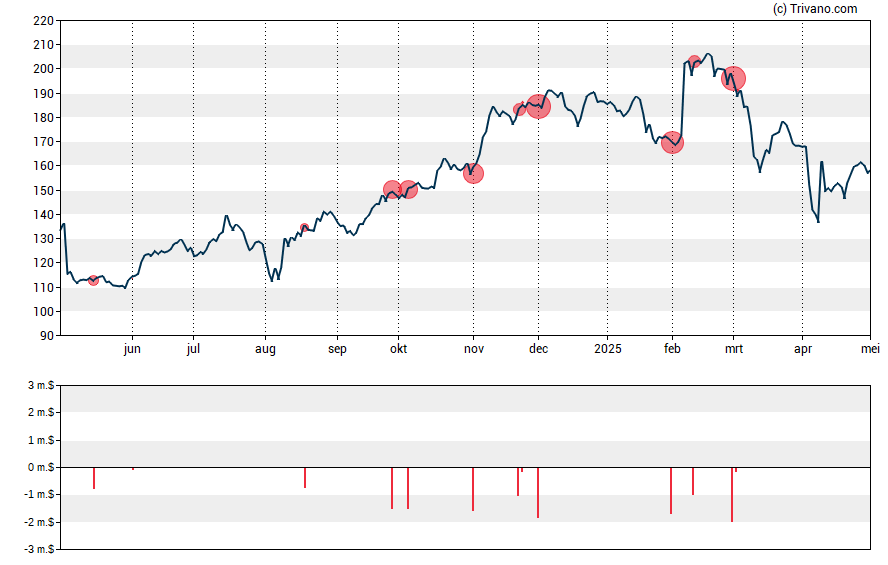Click the '110' price axis label
Image resolution: width=888 pixels, height=565 pixels.
coord(44,288)
